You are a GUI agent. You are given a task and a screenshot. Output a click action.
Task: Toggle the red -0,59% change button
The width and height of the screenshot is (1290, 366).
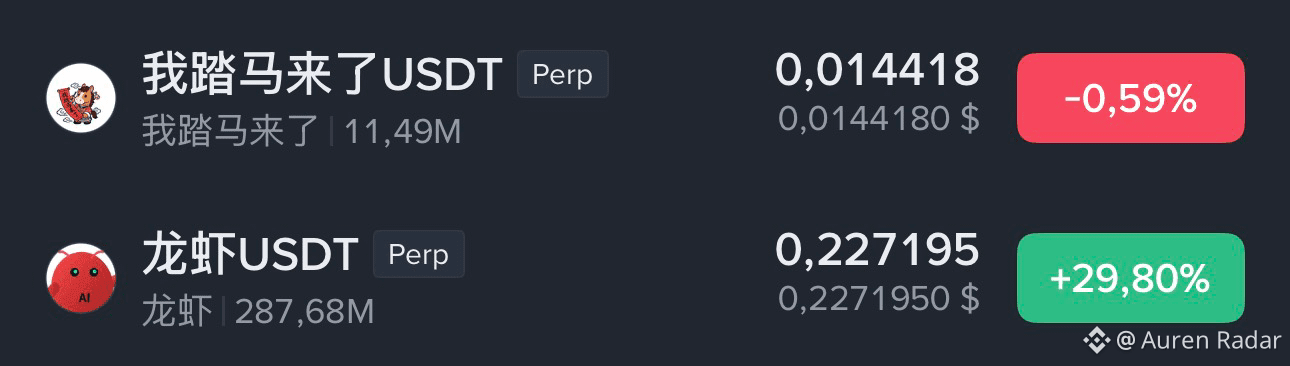(x=1131, y=98)
